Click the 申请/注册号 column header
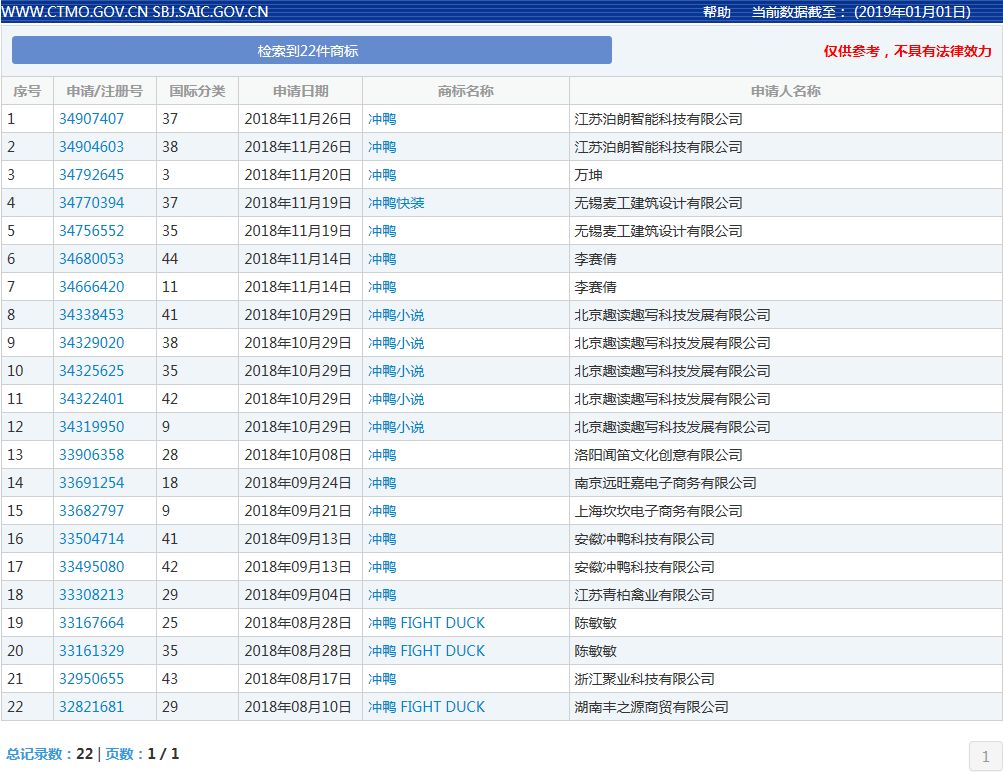Image resolution: width=1003 pixels, height=772 pixels. [105, 91]
